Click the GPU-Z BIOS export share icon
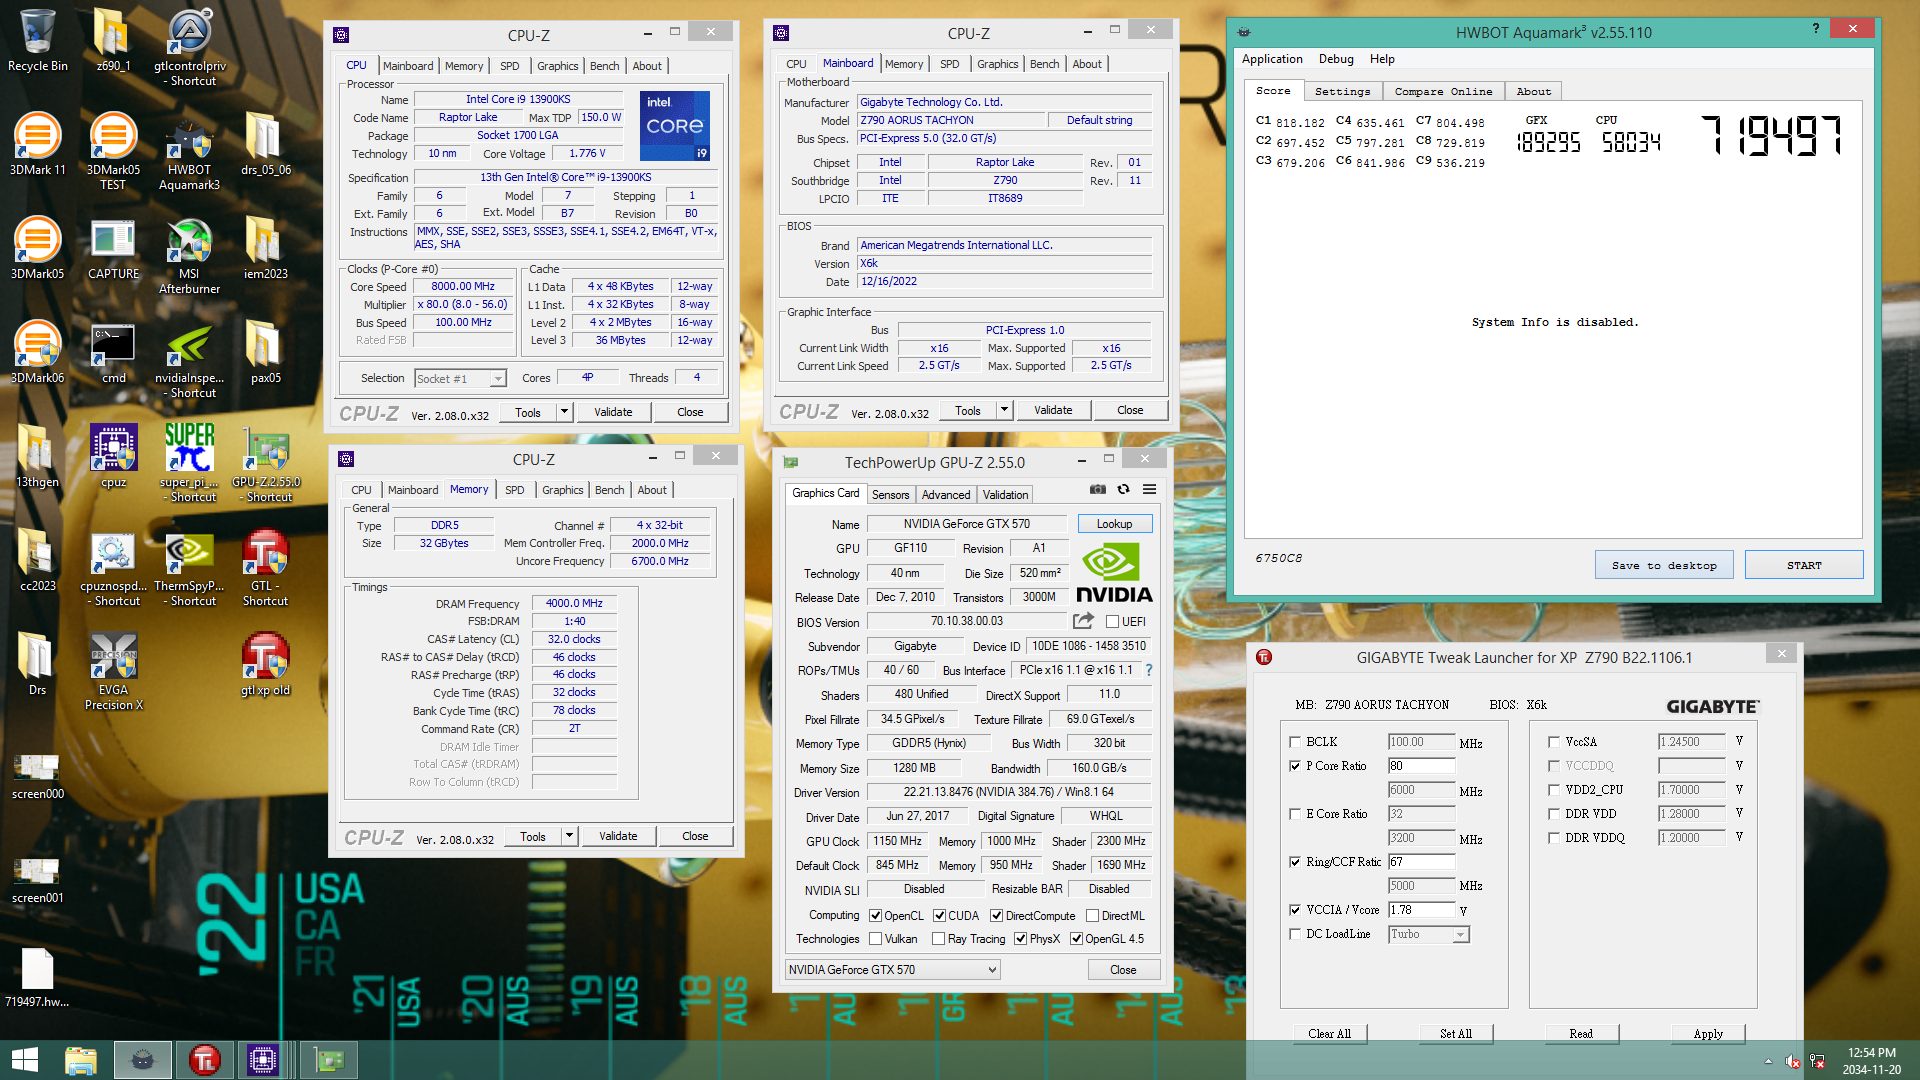Viewport: 1920px width, 1080px height. click(1083, 621)
